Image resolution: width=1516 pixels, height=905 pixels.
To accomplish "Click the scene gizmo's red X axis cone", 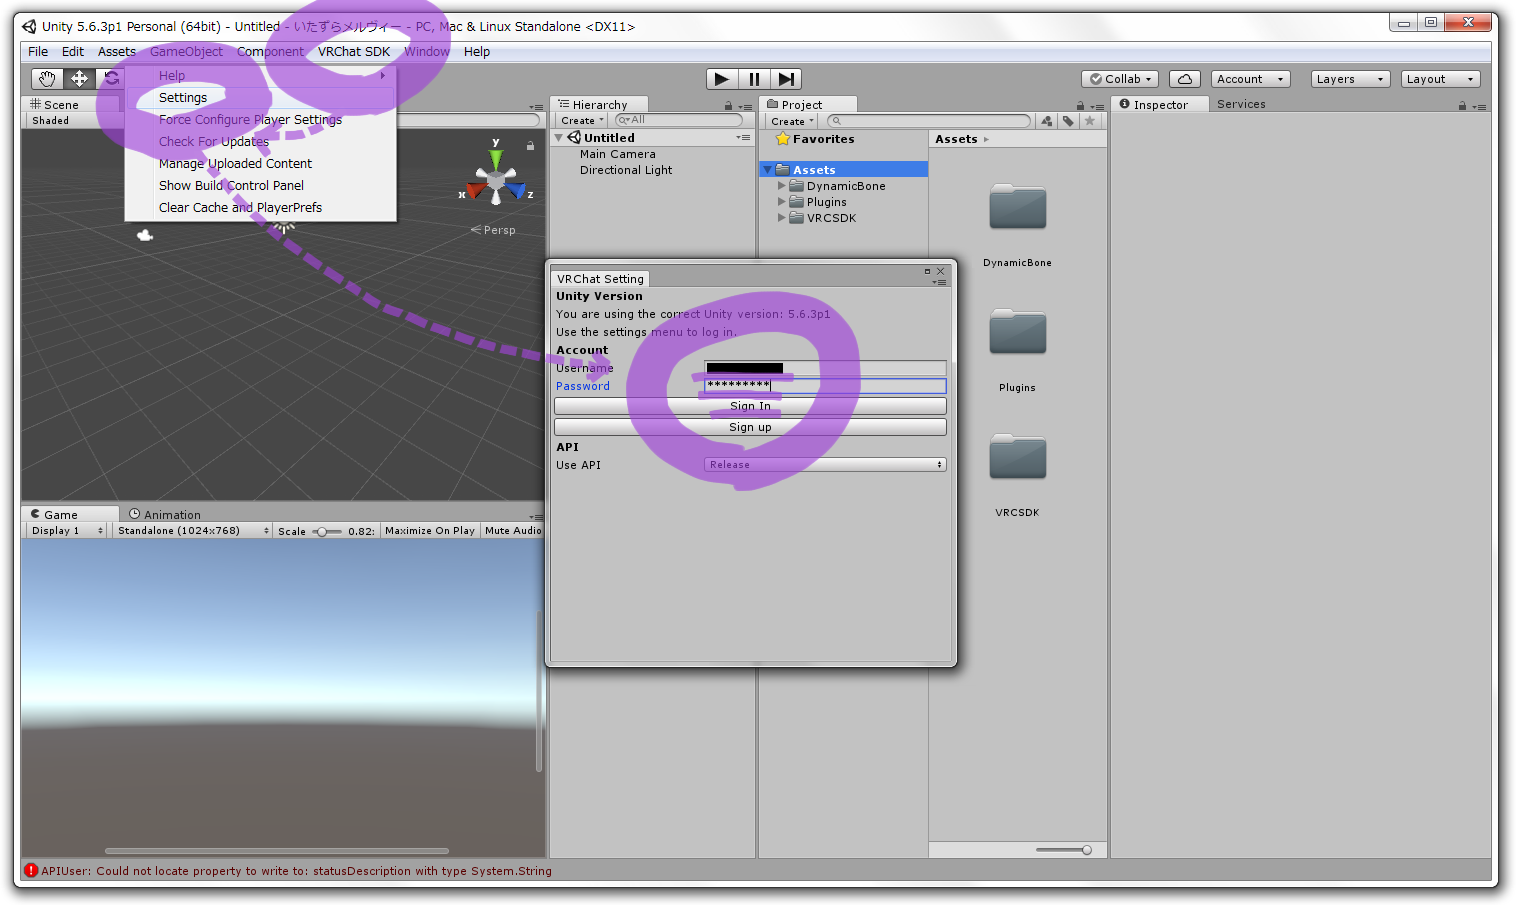I will (x=475, y=190).
